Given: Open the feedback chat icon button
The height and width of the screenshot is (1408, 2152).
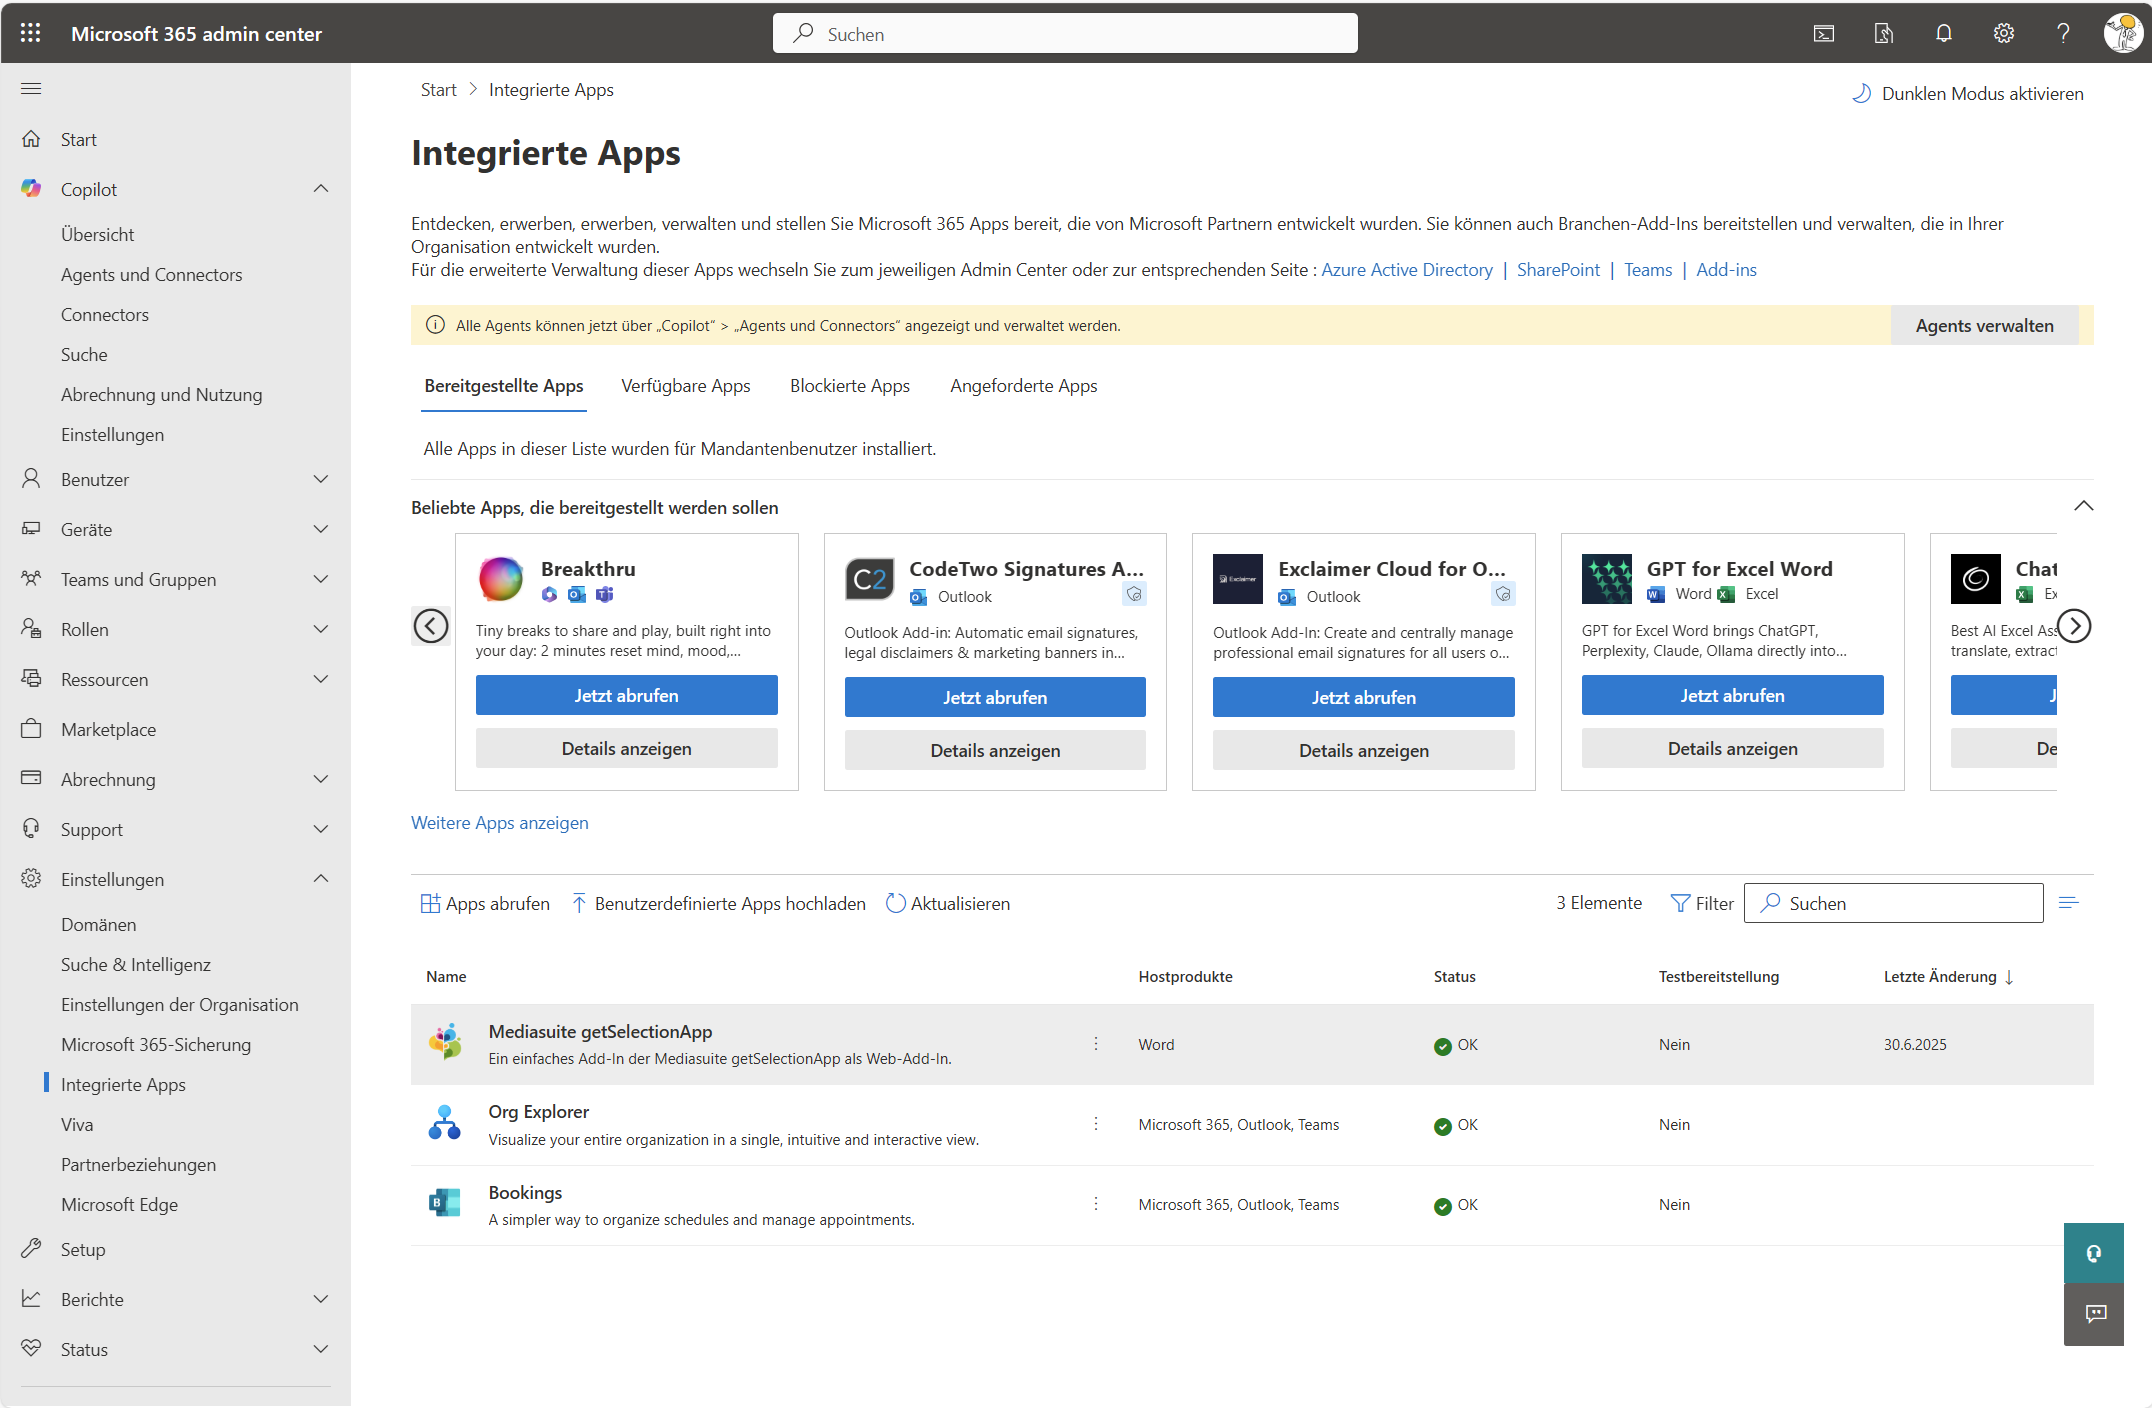Looking at the screenshot, I should point(2094,1314).
